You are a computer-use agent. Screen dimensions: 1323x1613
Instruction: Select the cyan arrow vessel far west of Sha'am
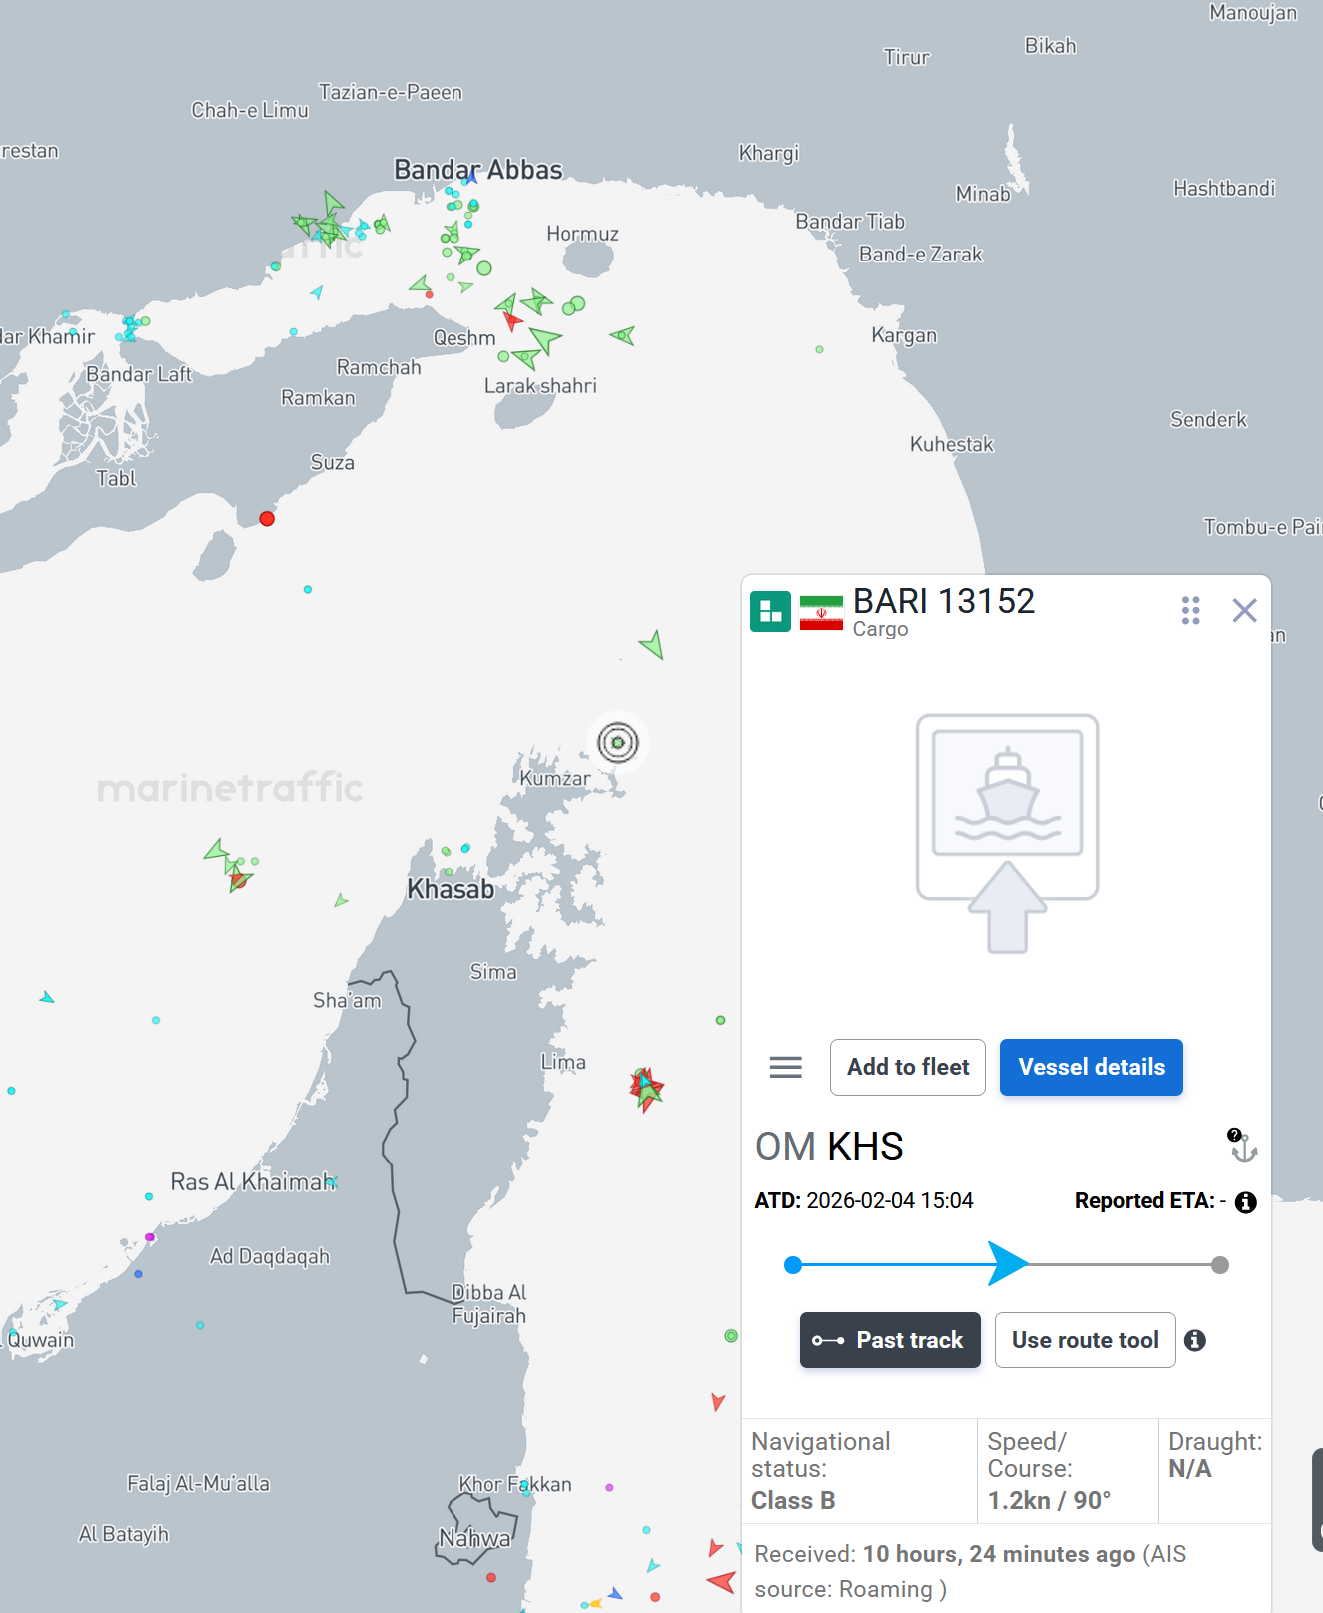[x=46, y=997]
